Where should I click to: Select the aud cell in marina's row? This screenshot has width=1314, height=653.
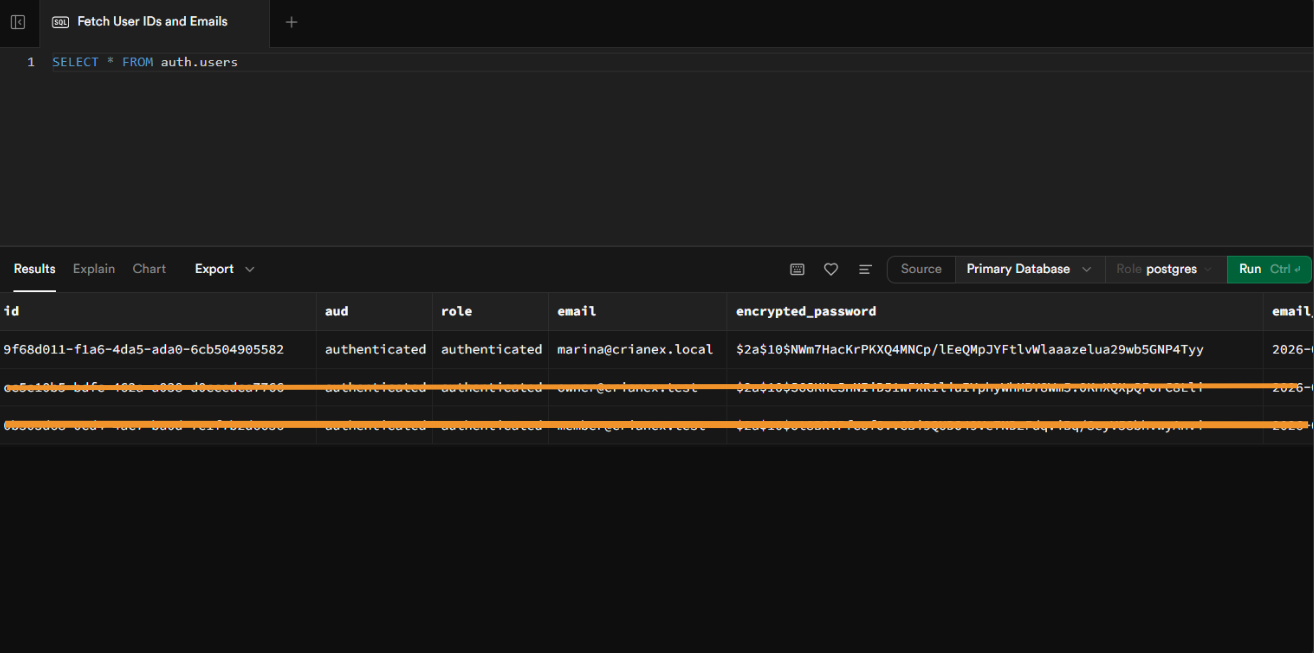(x=374, y=349)
